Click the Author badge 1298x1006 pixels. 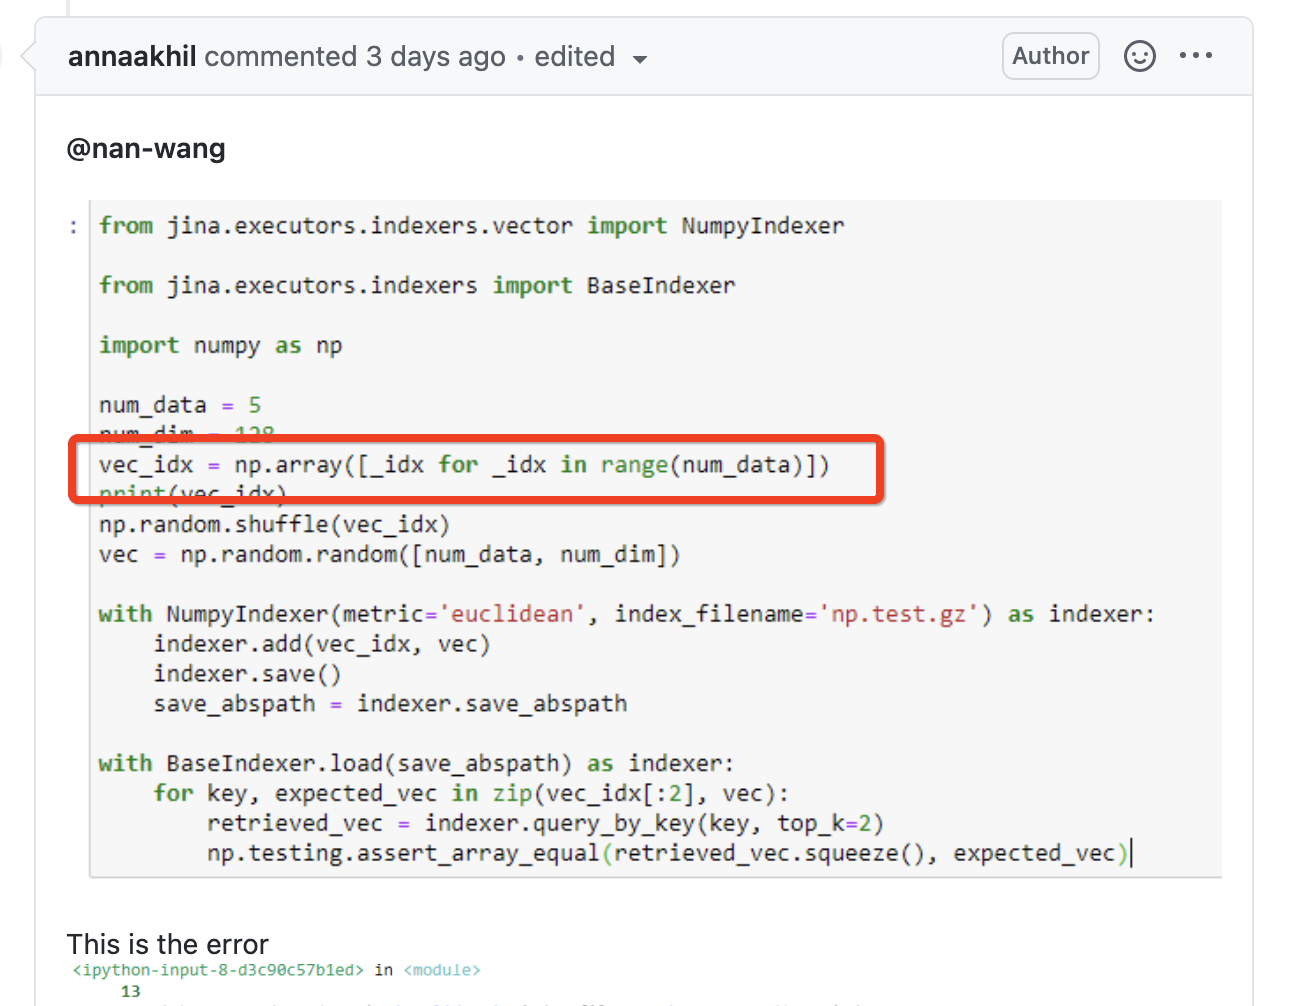point(1050,56)
